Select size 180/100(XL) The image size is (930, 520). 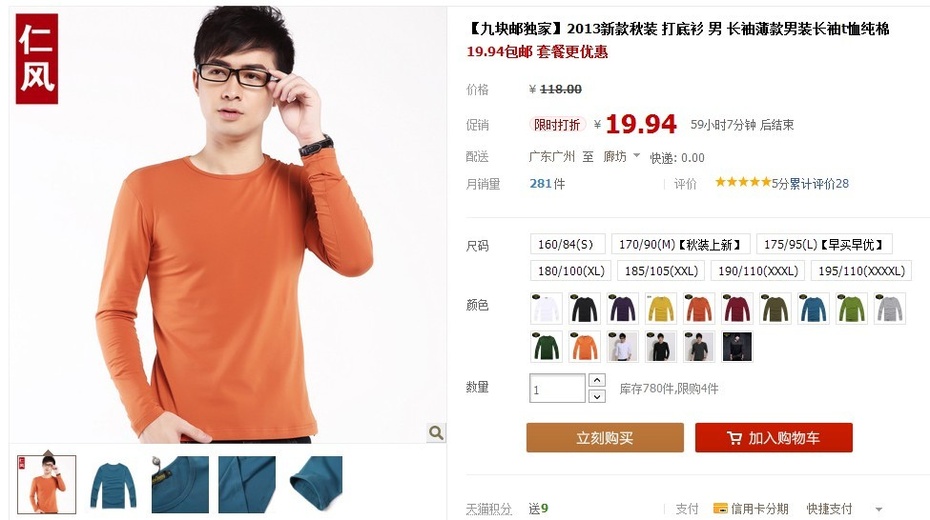(x=571, y=271)
